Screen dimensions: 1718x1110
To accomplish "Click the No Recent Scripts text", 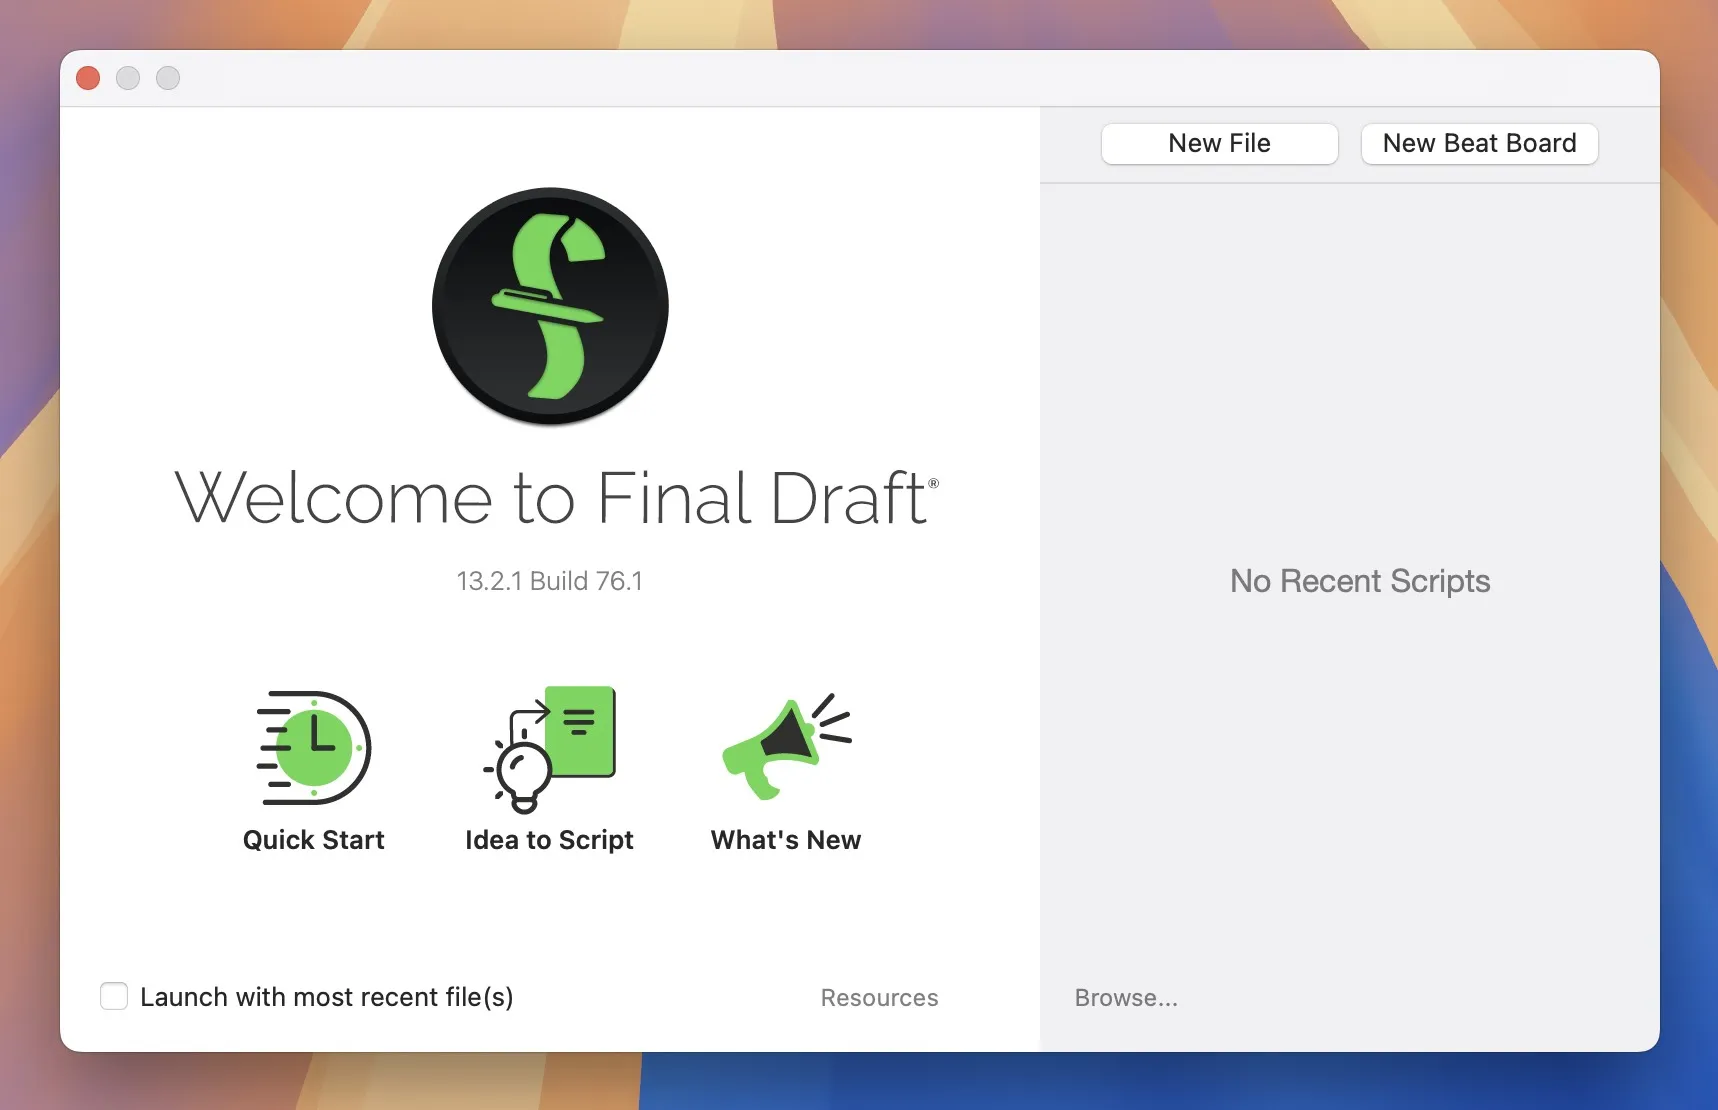I will 1360,581.
